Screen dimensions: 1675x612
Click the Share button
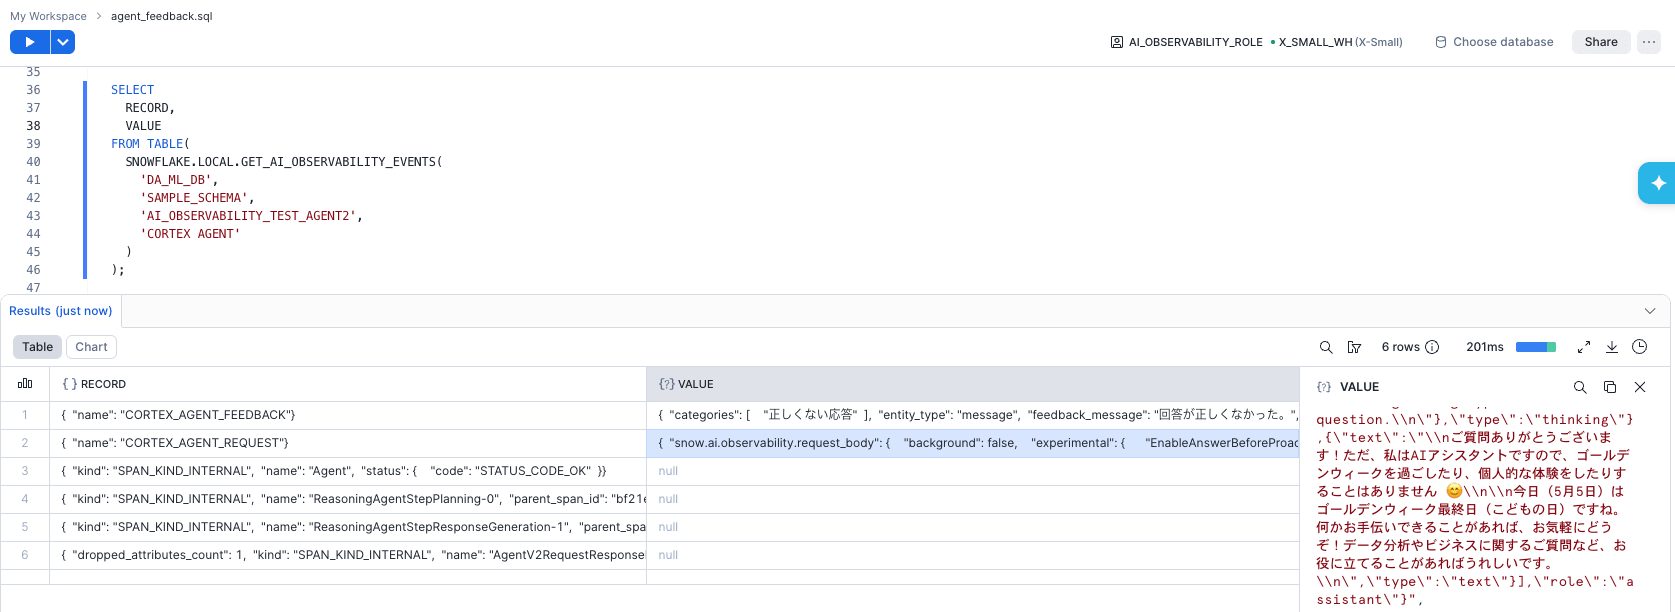[x=1601, y=42]
